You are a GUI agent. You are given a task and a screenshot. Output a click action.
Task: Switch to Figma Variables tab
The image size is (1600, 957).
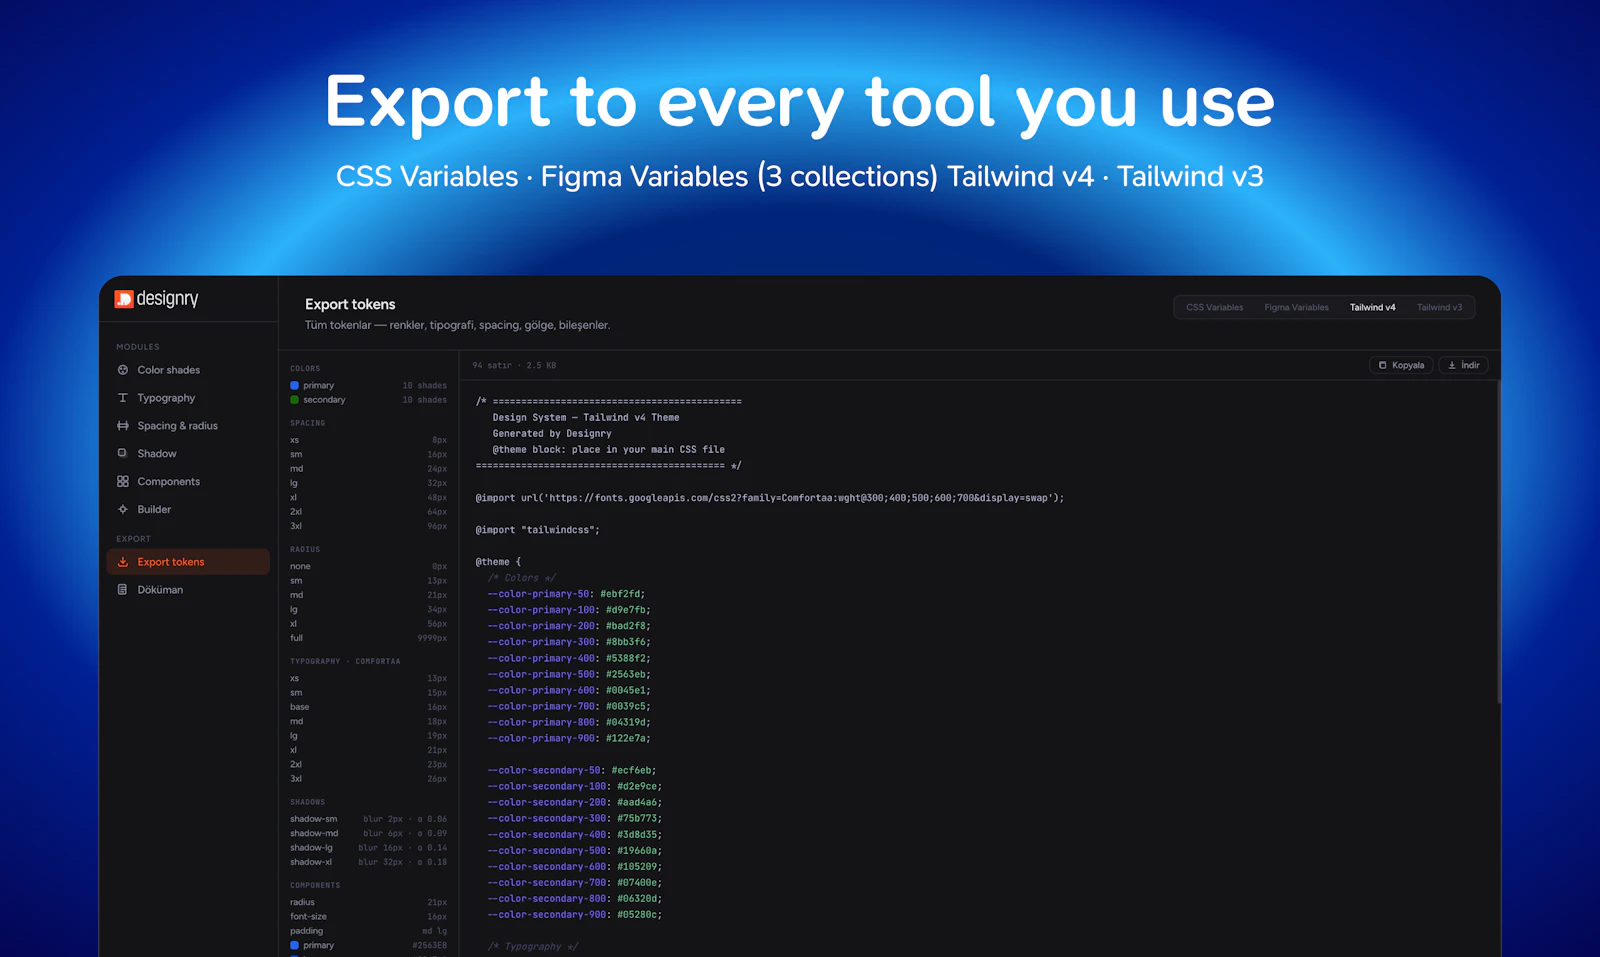pyautogui.click(x=1296, y=308)
